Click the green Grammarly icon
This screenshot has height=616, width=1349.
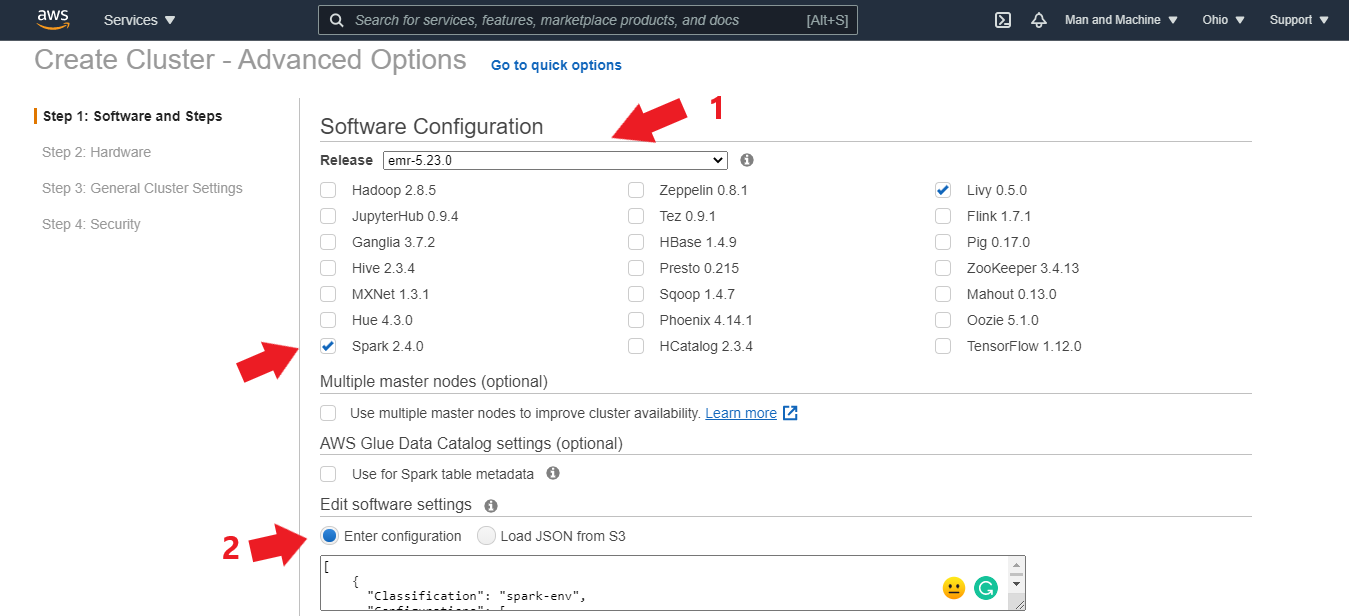click(986, 588)
